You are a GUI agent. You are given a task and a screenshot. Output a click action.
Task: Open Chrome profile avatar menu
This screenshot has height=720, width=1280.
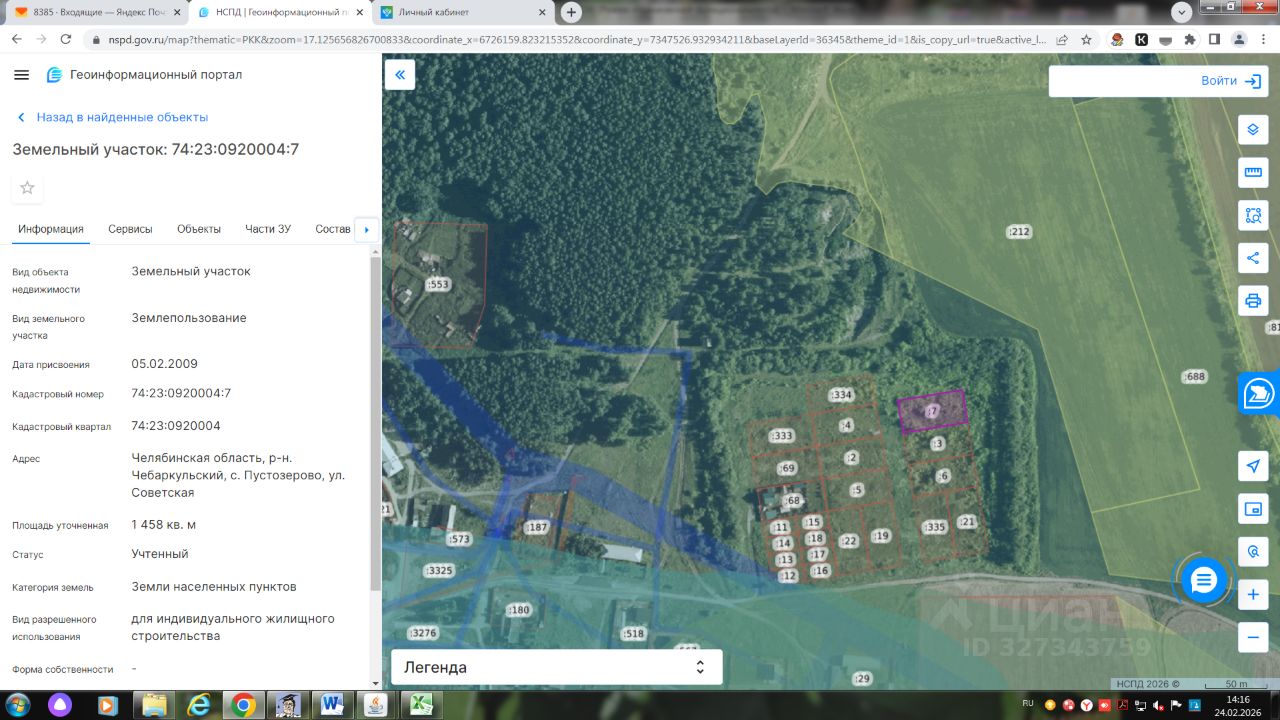point(1239,39)
